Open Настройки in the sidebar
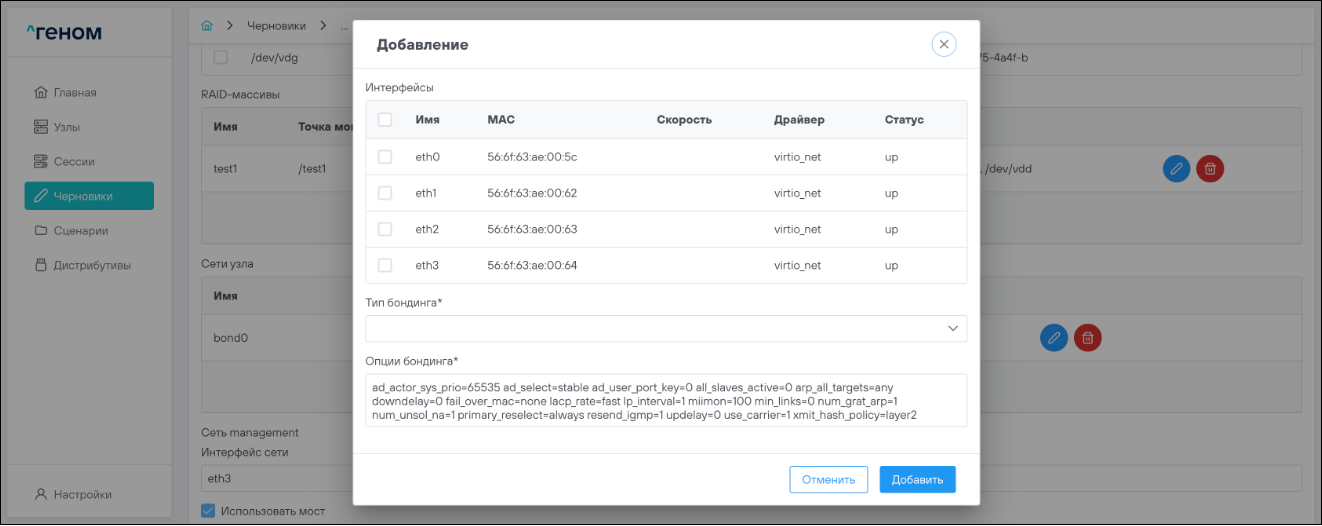 [81, 494]
